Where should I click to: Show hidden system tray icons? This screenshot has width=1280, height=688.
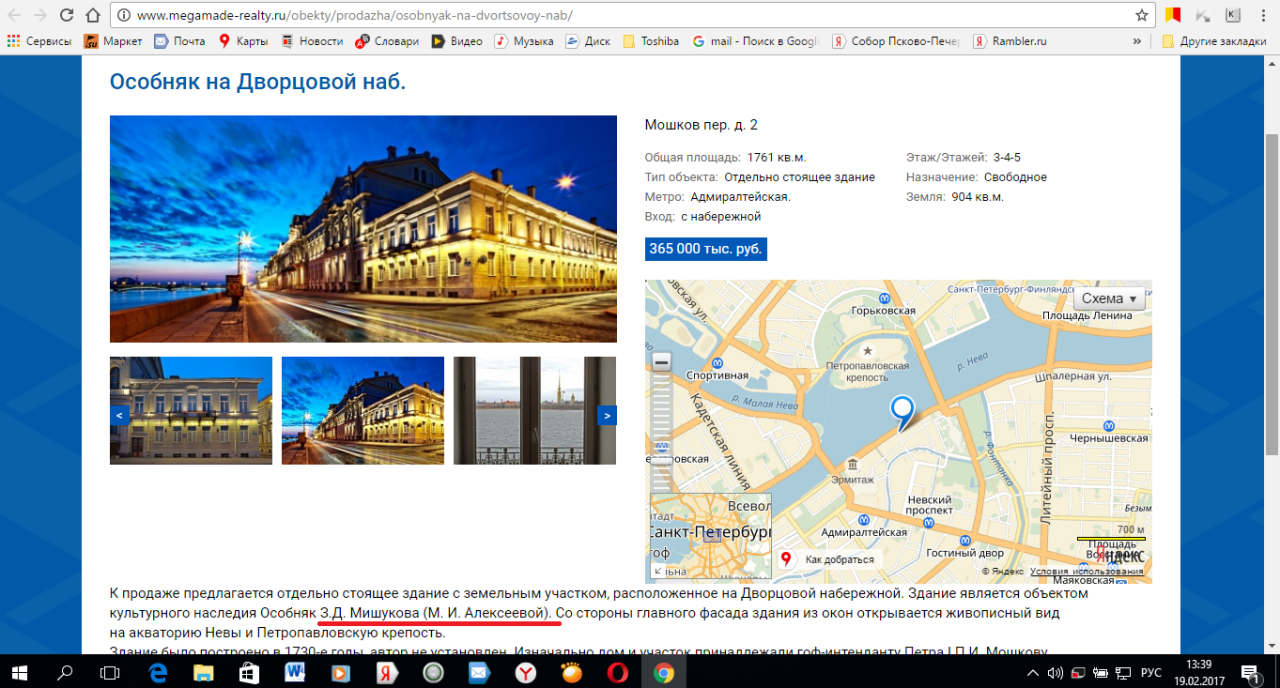click(1033, 673)
